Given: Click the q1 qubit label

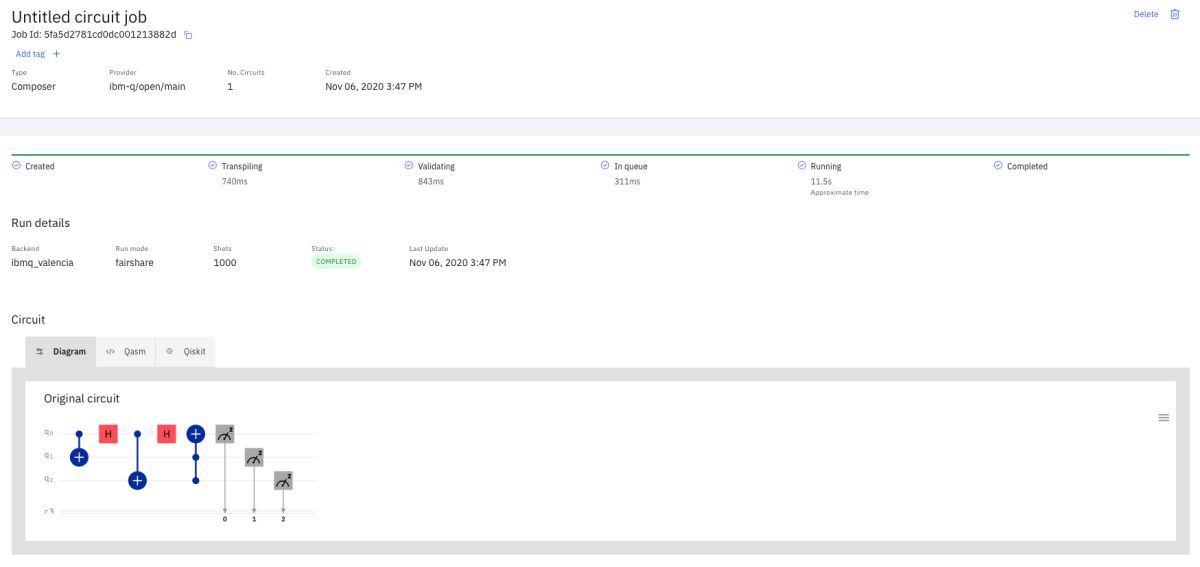Looking at the screenshot, I should tap(48, 457).
